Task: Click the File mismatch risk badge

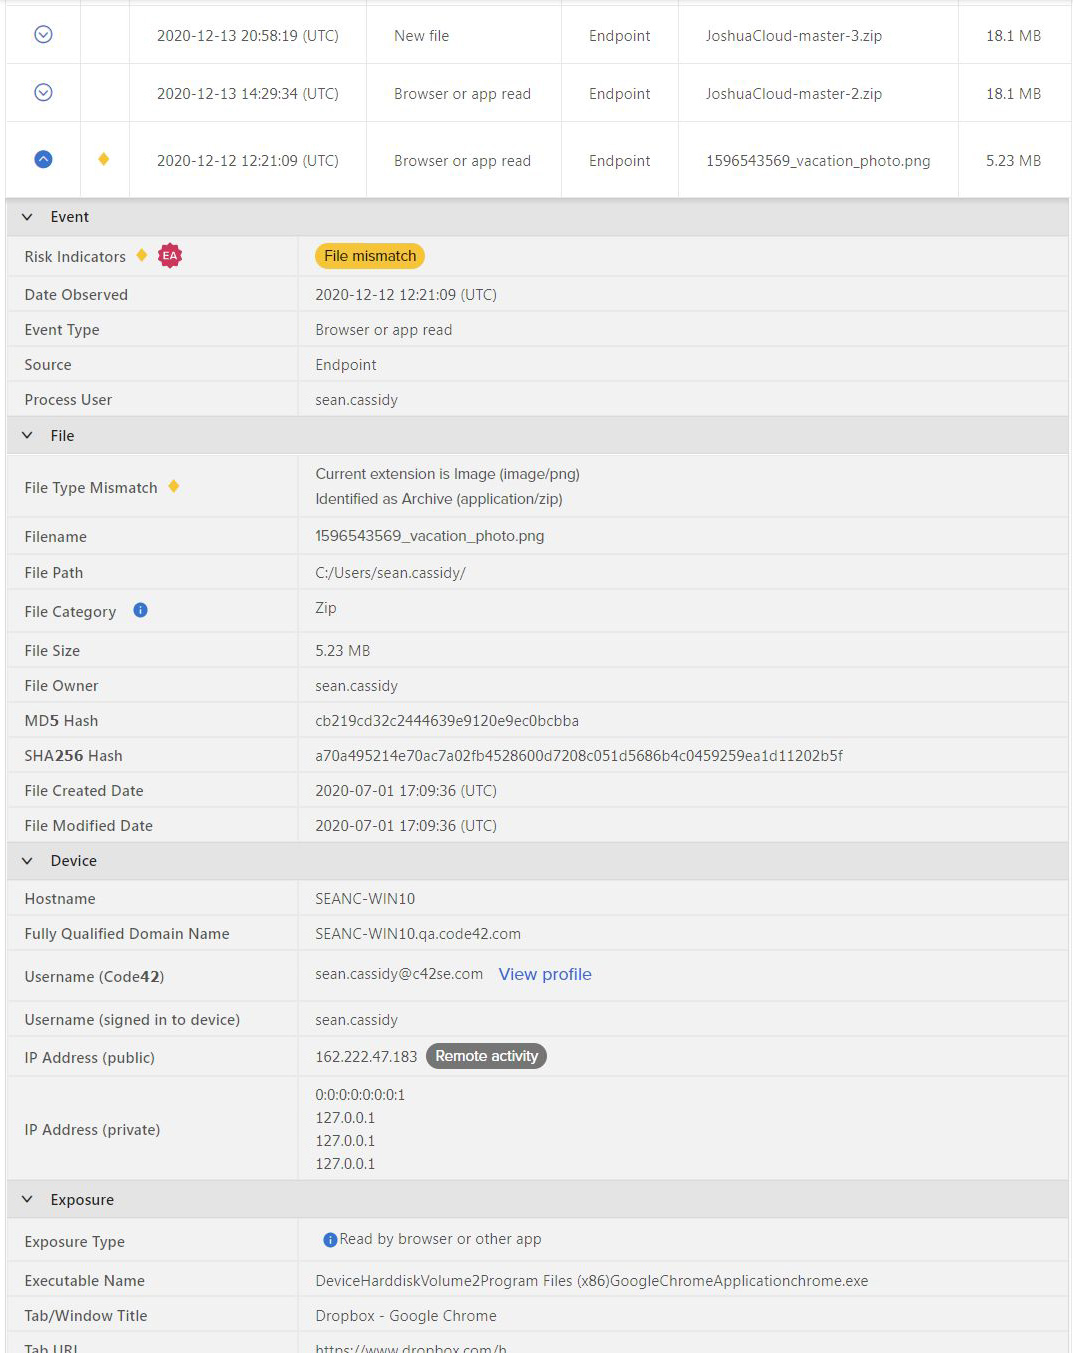Action: pyautogui.click(x=370, y=256)
